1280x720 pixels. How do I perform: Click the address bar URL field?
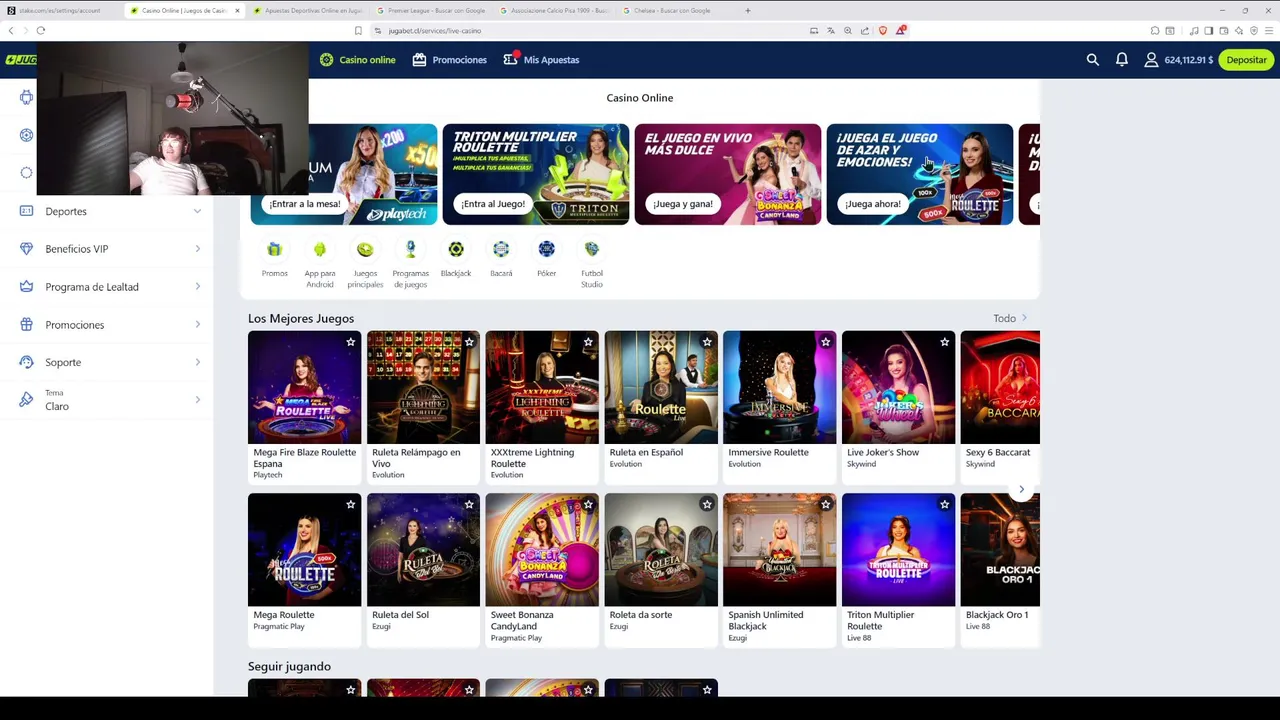click(590, 31)
